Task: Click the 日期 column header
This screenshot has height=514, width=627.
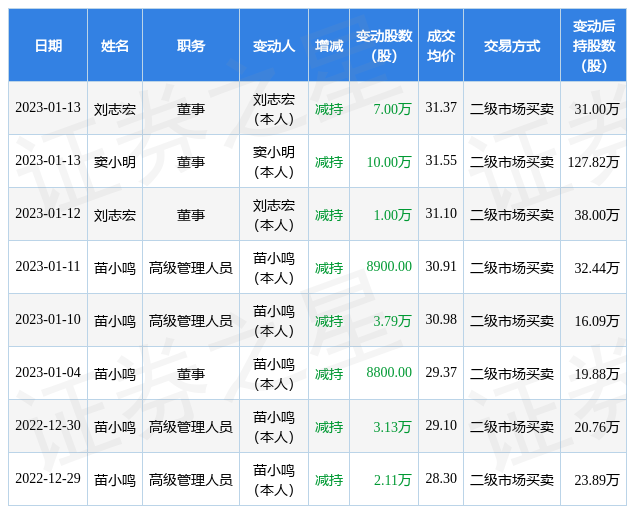Action: point(48,46)
